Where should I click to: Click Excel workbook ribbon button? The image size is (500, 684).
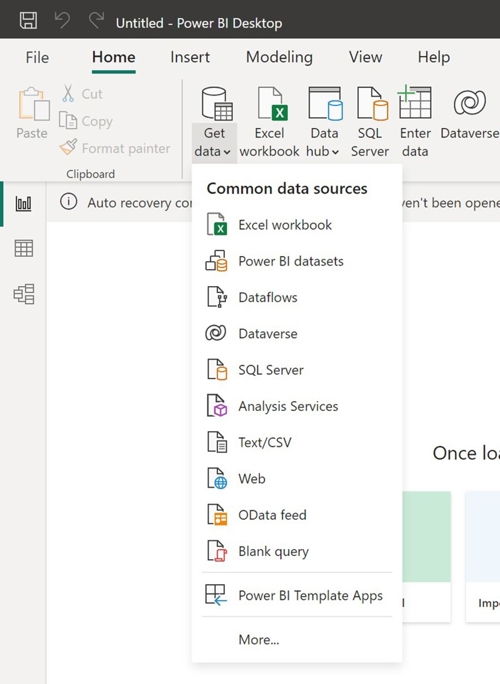269,122
